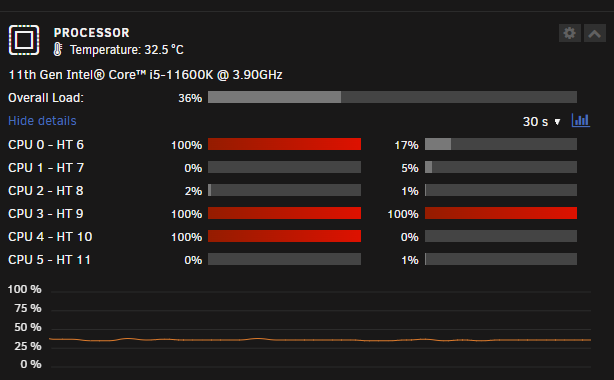Select the Overall Load bar
This screenshot has height=380, width=614.
pos(392,97)
